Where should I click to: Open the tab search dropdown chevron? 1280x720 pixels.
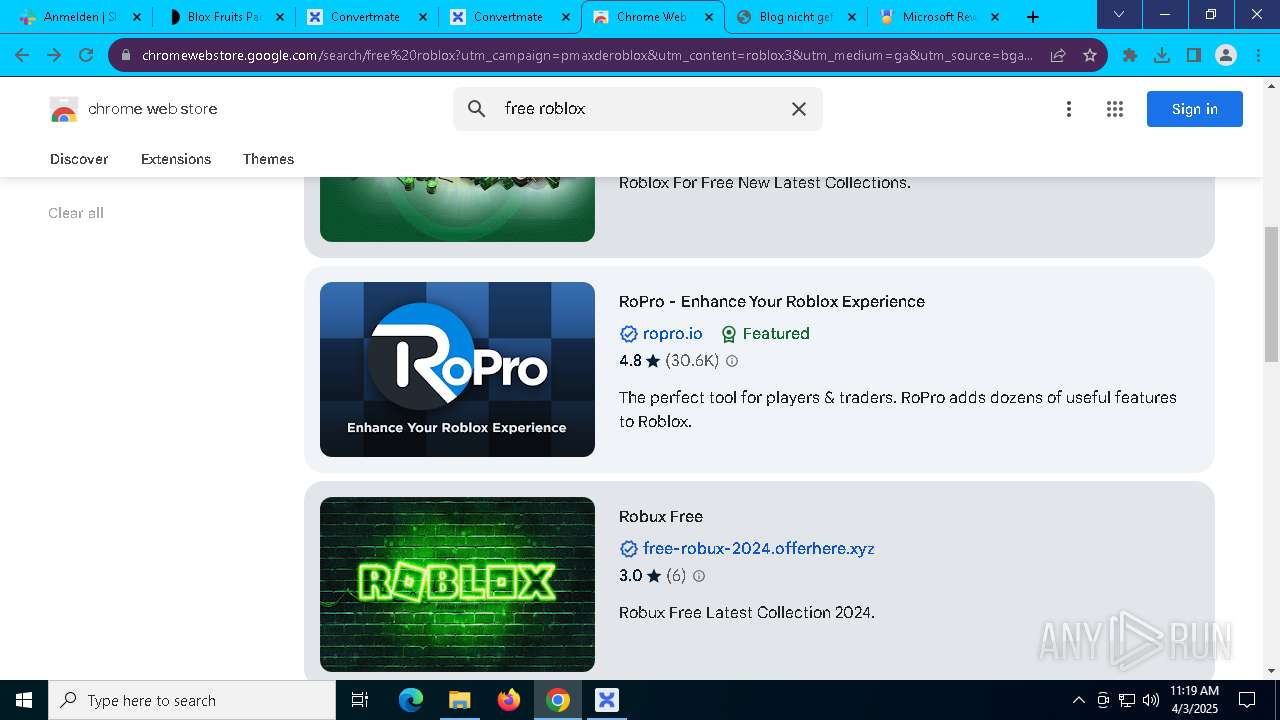click(x=1119, y=15)
